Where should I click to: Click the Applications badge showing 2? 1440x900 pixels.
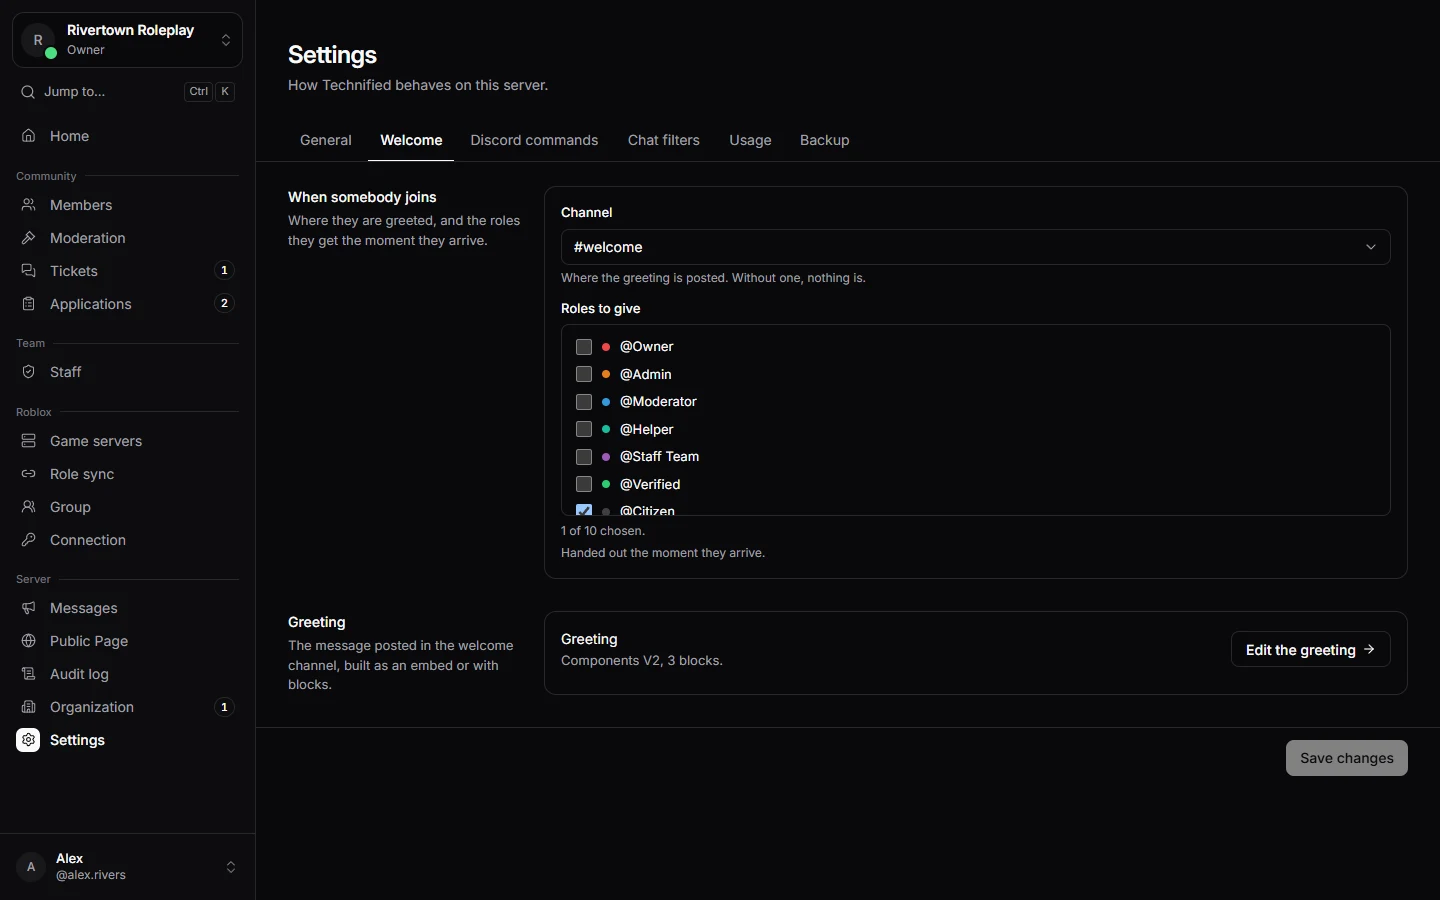pos(224,303)
